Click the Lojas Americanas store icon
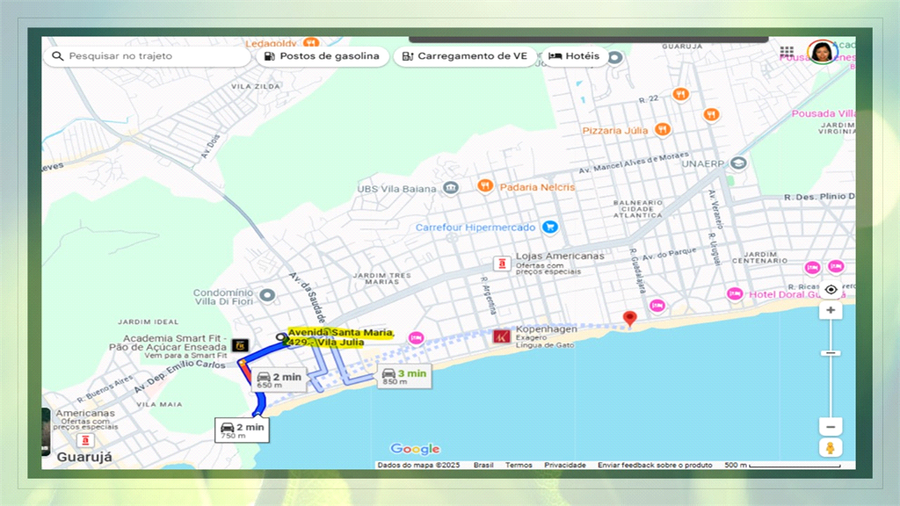 pos(500,263)
